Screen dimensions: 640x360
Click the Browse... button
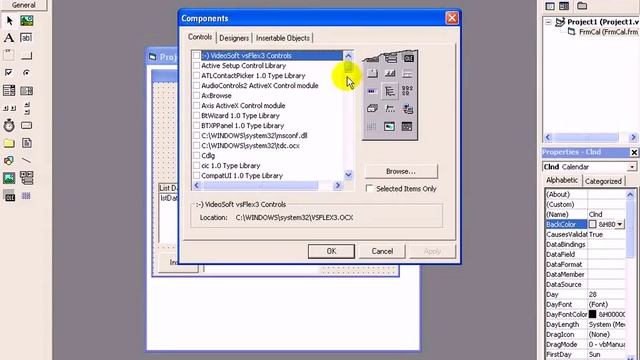[401, 171]
